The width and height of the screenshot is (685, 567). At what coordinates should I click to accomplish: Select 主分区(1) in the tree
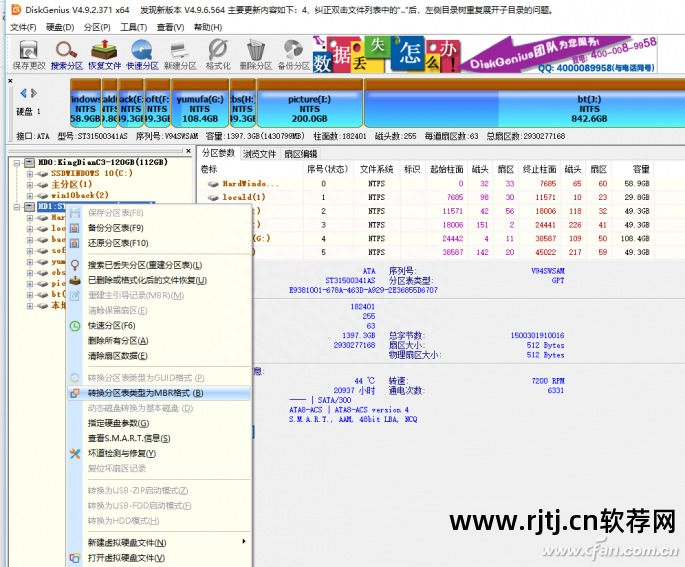[x=72, y=184]
